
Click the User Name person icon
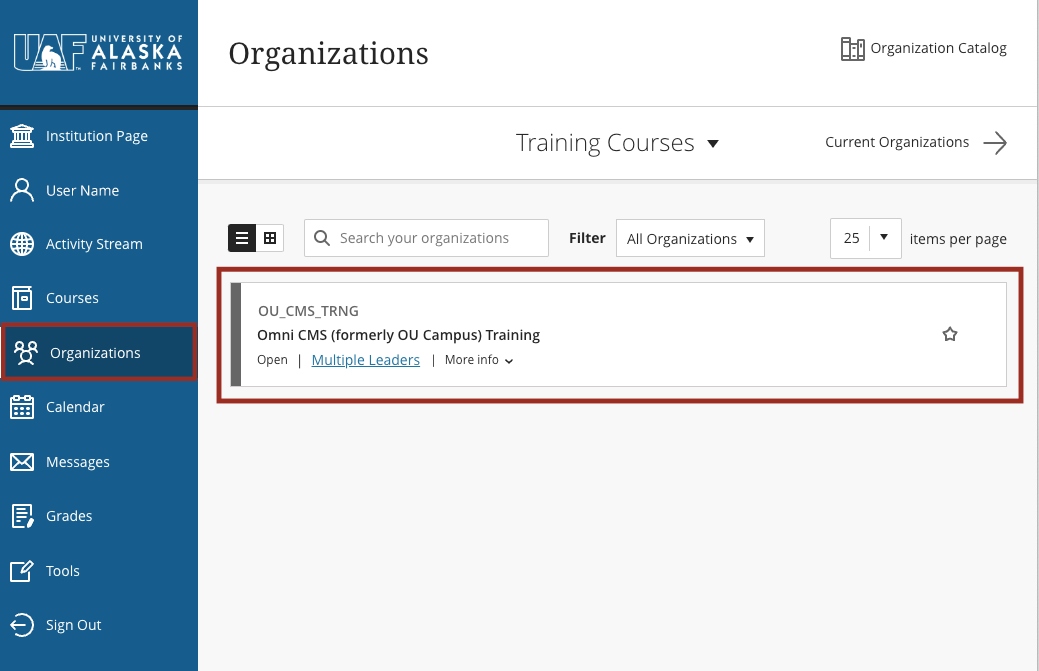click(22, 190)
